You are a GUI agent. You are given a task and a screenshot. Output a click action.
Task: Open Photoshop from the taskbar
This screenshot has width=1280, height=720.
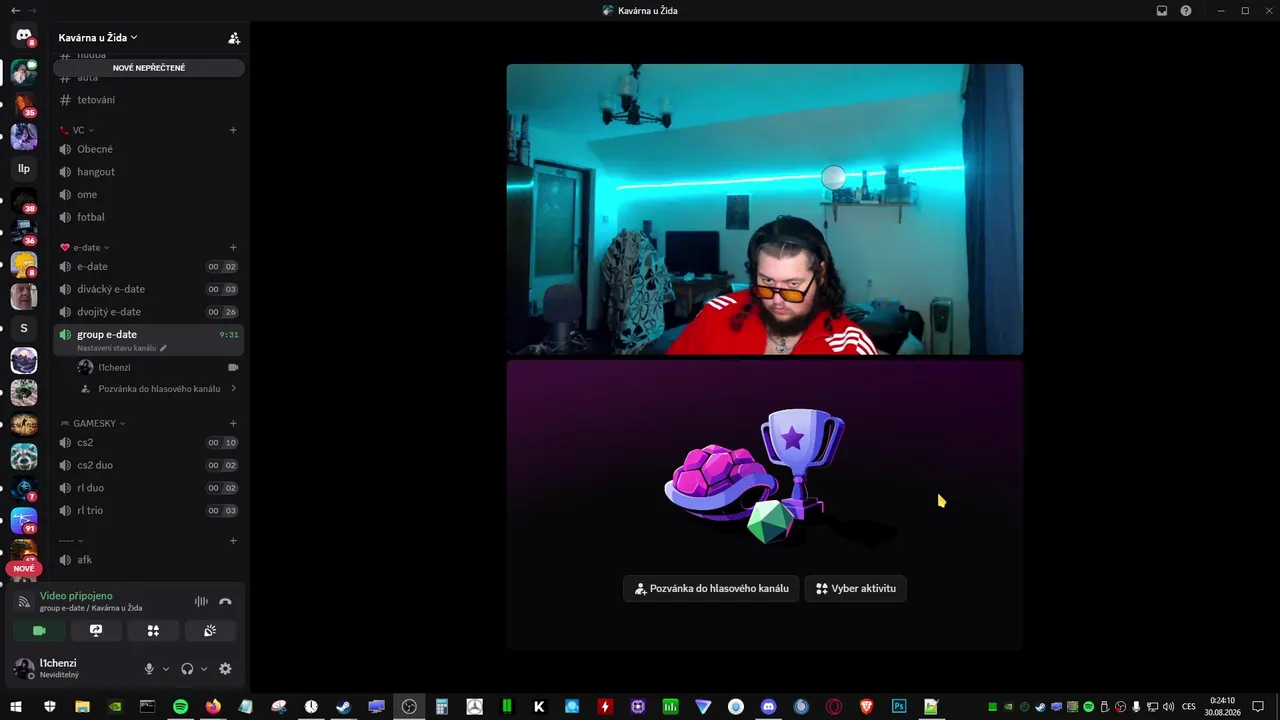[x=899, y=707]
